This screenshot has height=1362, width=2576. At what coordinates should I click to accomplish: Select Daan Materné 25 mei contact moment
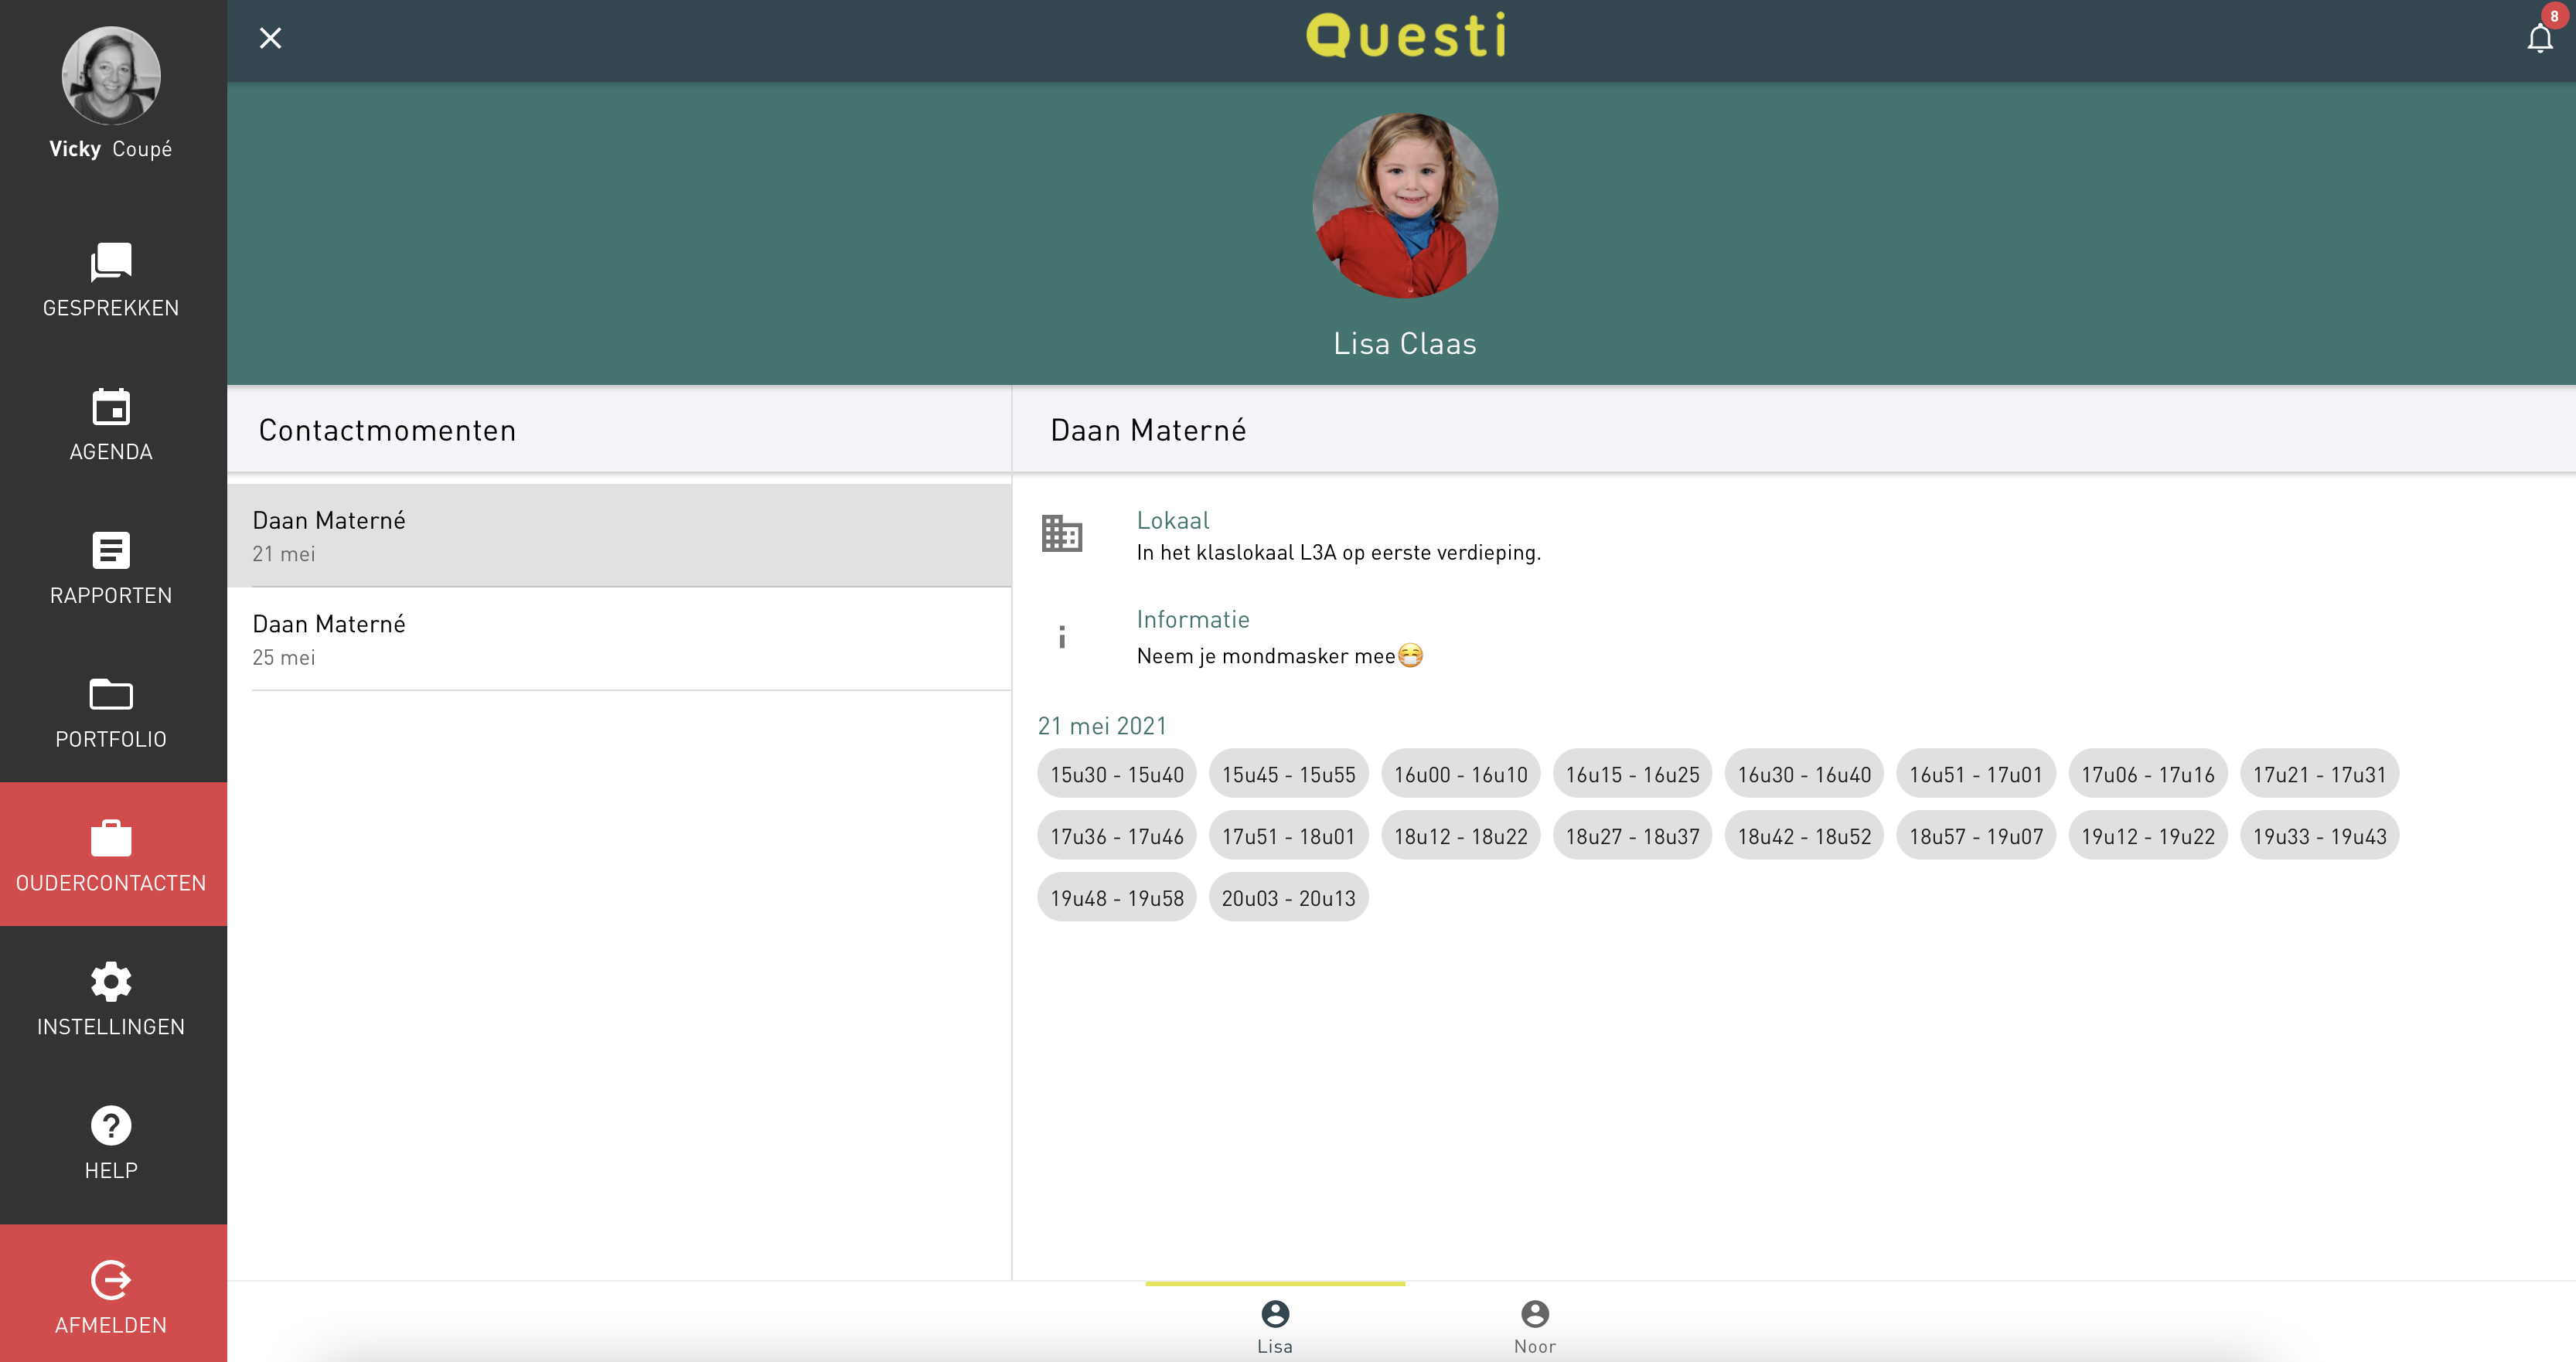click(619, 639)
